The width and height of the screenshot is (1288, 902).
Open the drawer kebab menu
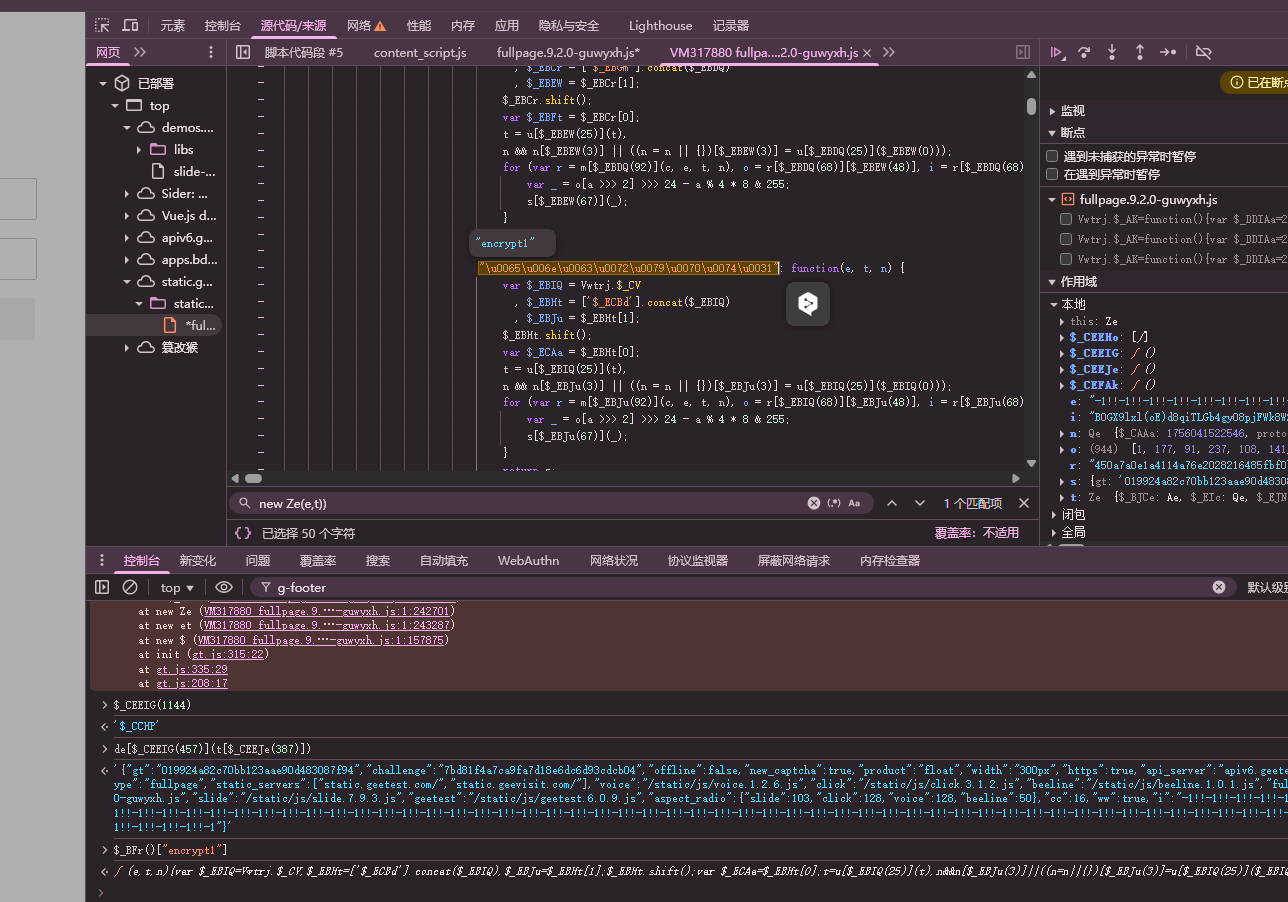coord(102,560)
